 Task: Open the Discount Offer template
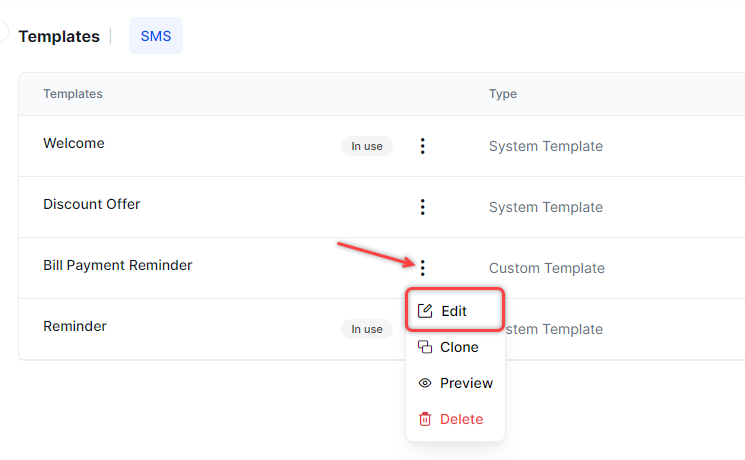[92, 204]
